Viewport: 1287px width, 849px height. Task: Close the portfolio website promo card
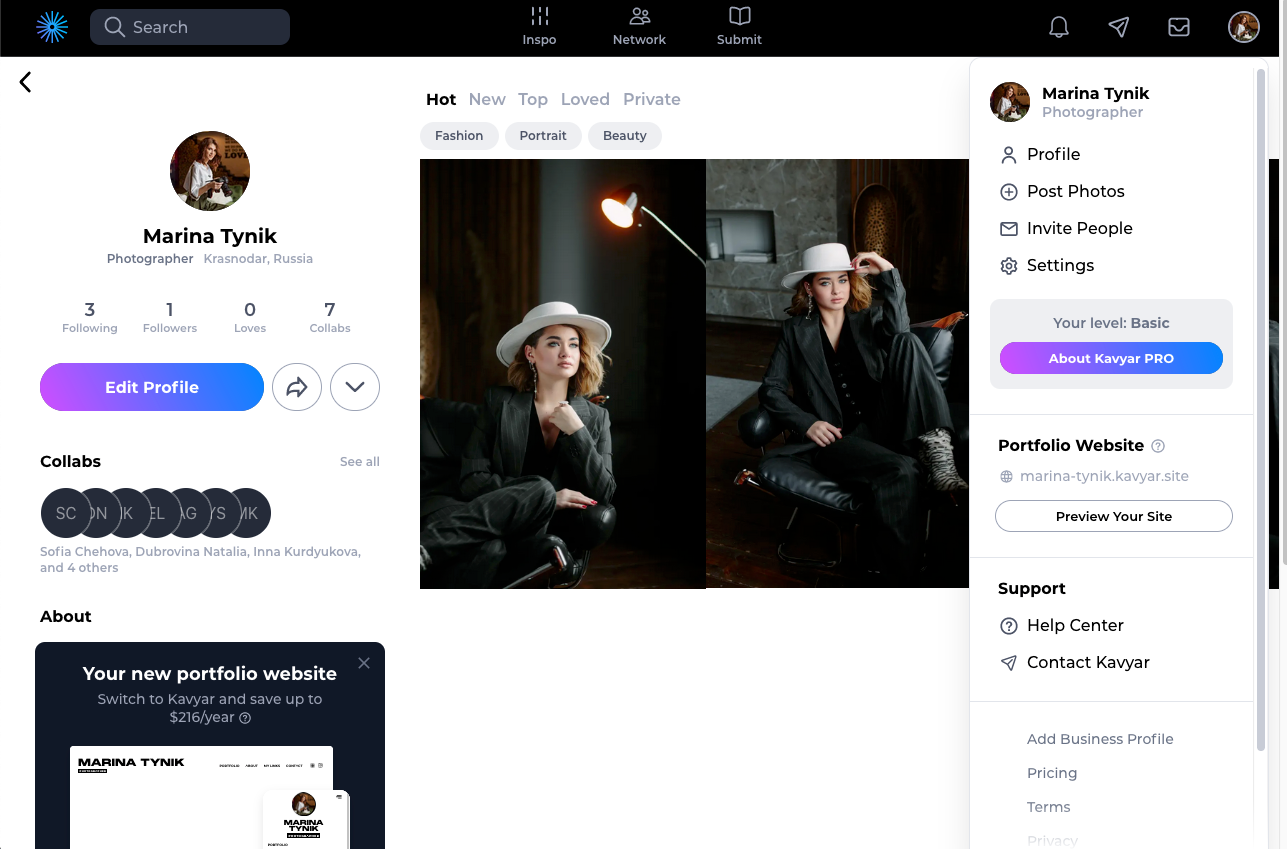(364, 663)
